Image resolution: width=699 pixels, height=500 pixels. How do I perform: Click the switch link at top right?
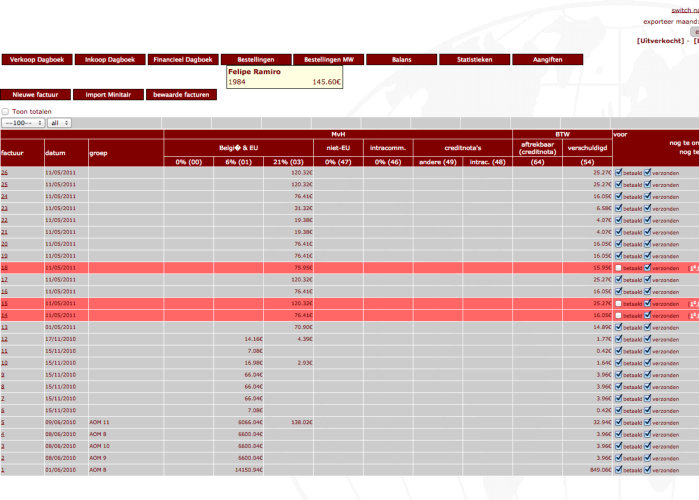(685, 10)
